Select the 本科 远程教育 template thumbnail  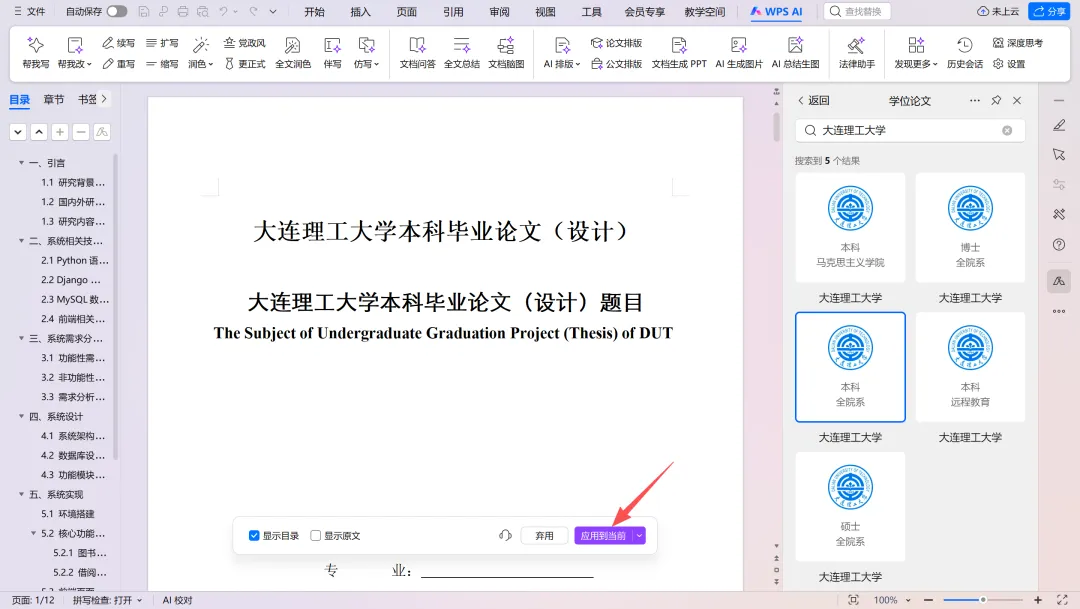coord(970,367)
